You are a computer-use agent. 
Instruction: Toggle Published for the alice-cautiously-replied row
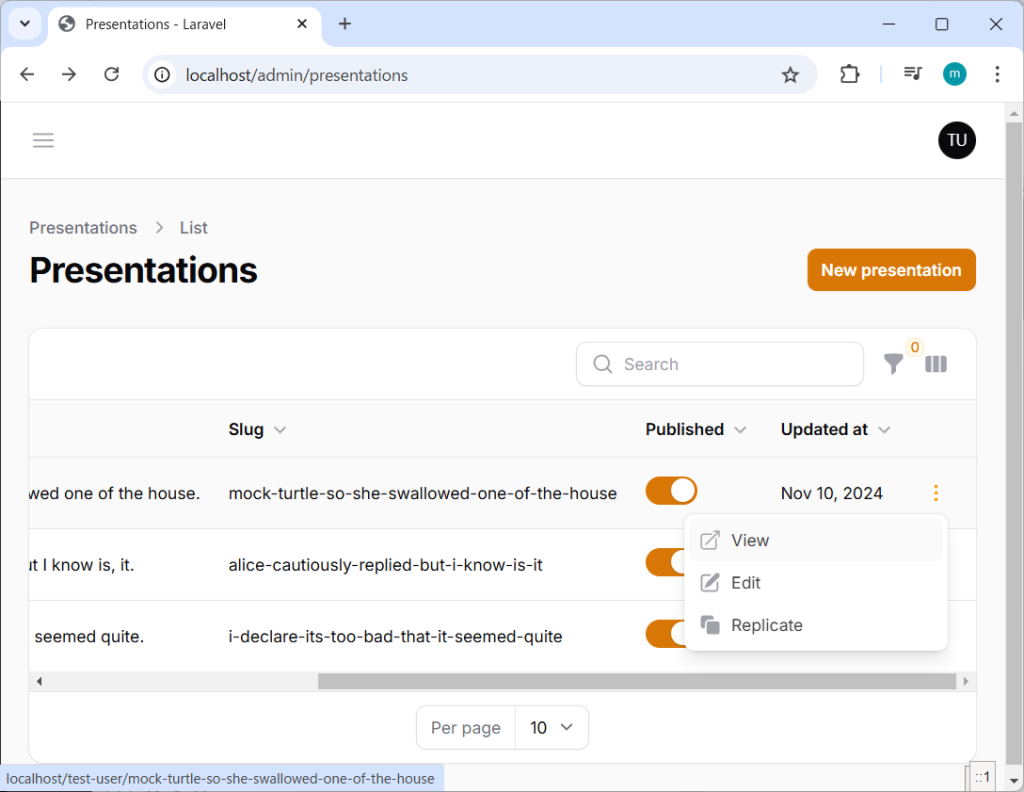[x=664, y=563]
